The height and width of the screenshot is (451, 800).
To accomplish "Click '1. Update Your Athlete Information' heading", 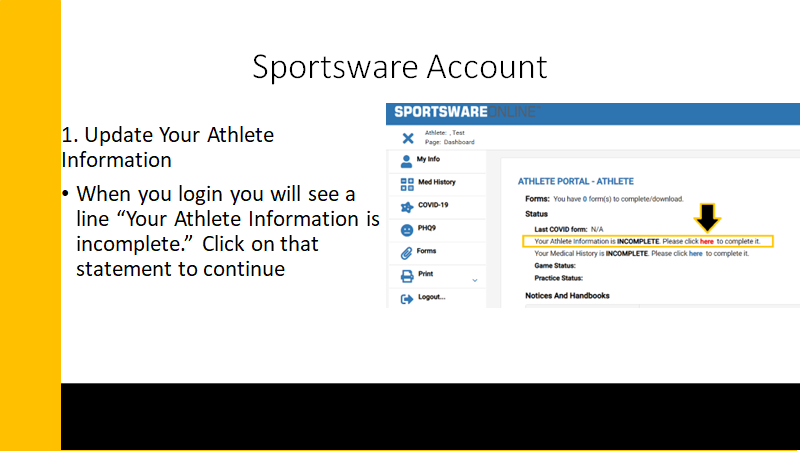I will pos(168,147).
